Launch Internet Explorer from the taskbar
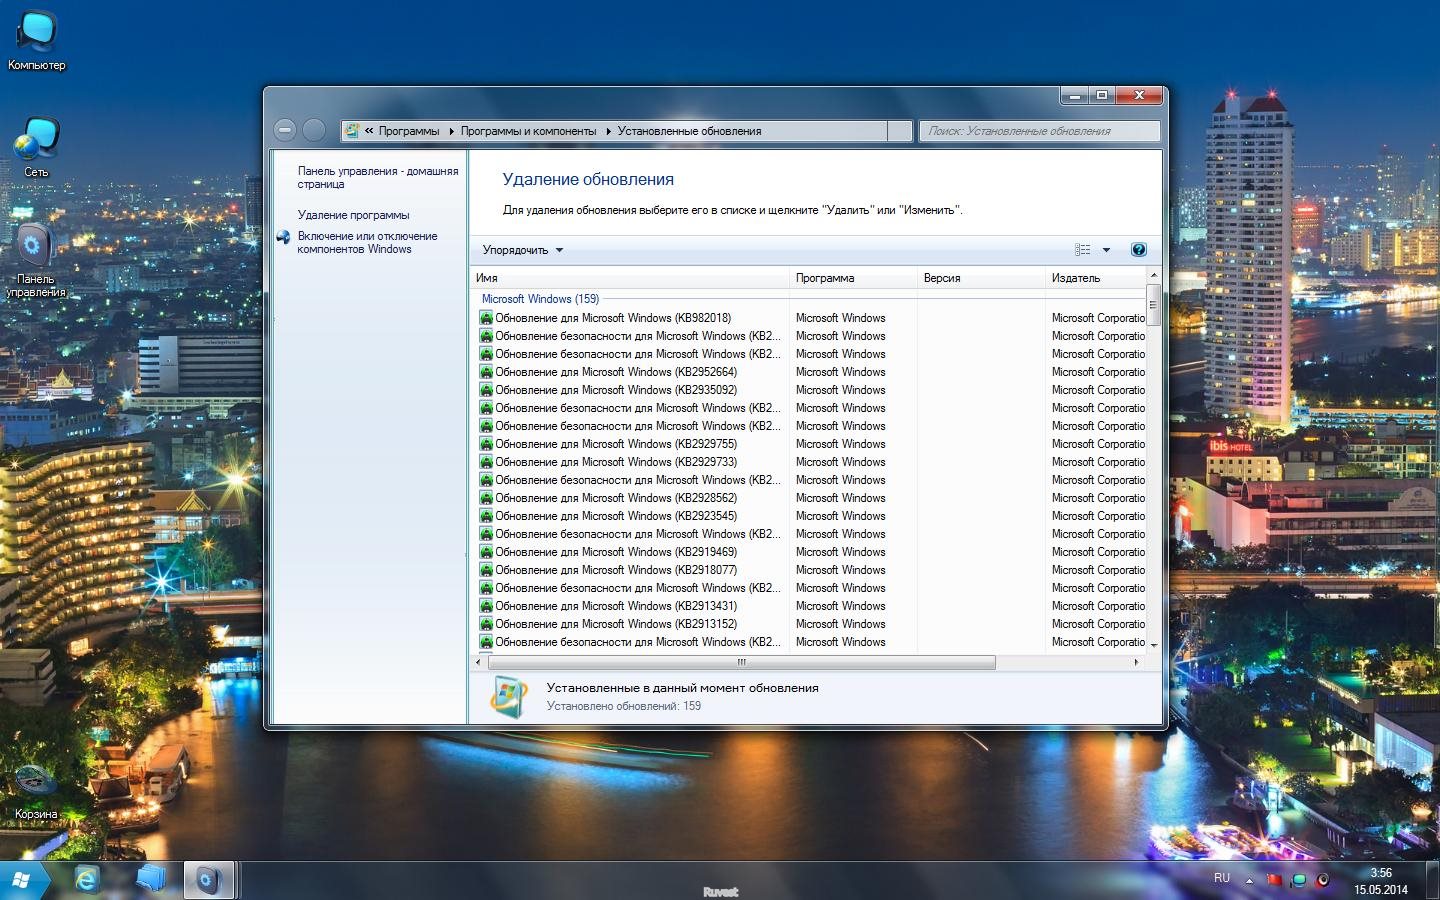The height and width of the screenshot is (900, 1440). click(87, 880)
